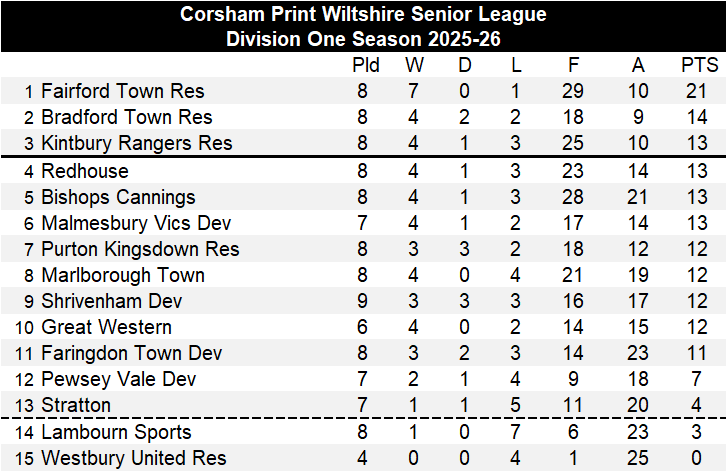726x471 pixels.
Task: Click the Corsham Print Wiltshire Senior League title
Action: pyautogui.click(x=363, y=15)
